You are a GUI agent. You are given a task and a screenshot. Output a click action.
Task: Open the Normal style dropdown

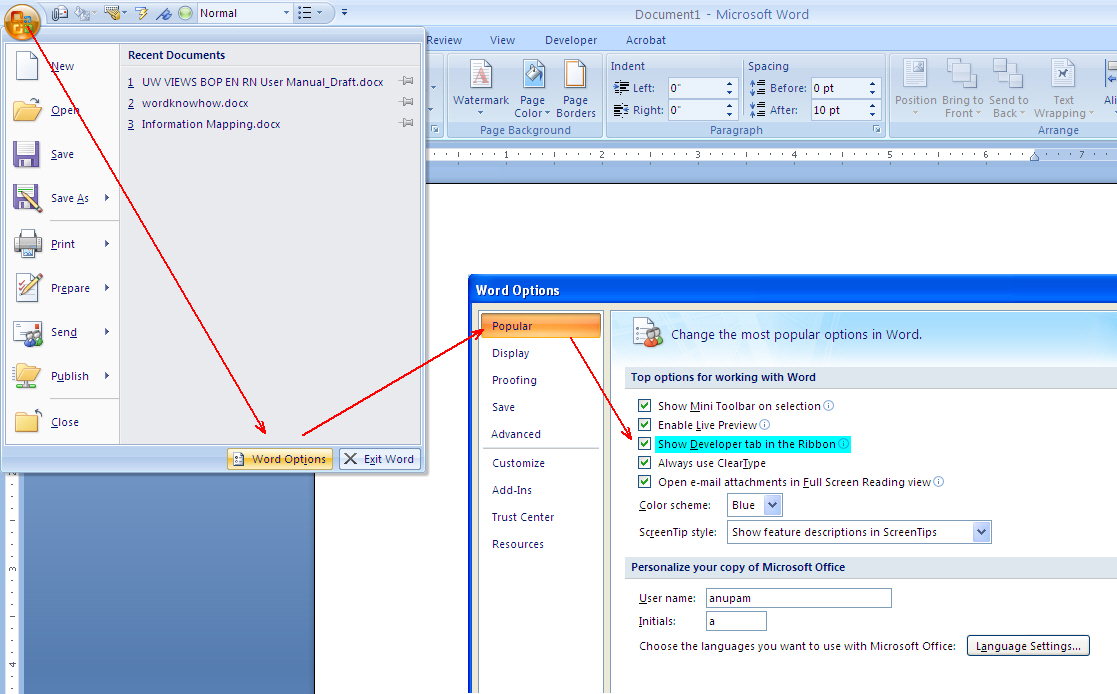tap(286, 13)
